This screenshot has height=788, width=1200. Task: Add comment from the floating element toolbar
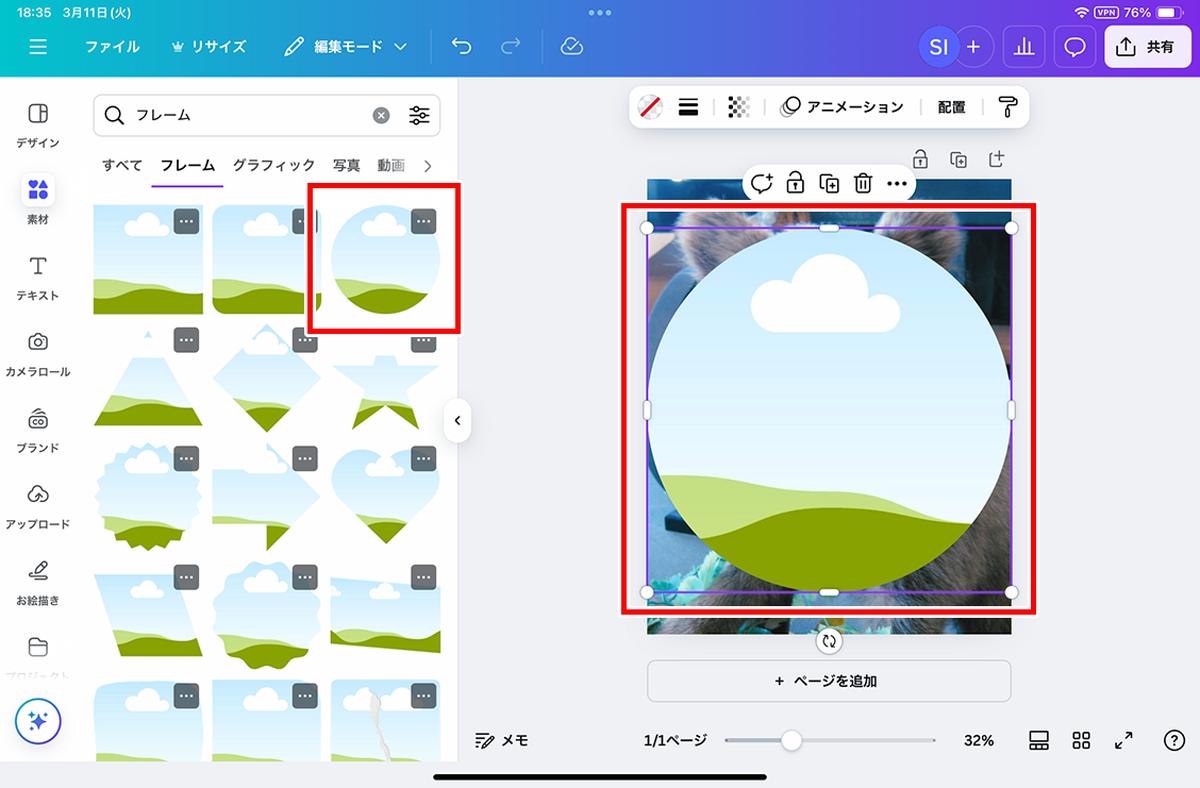[x=762, y=183]
